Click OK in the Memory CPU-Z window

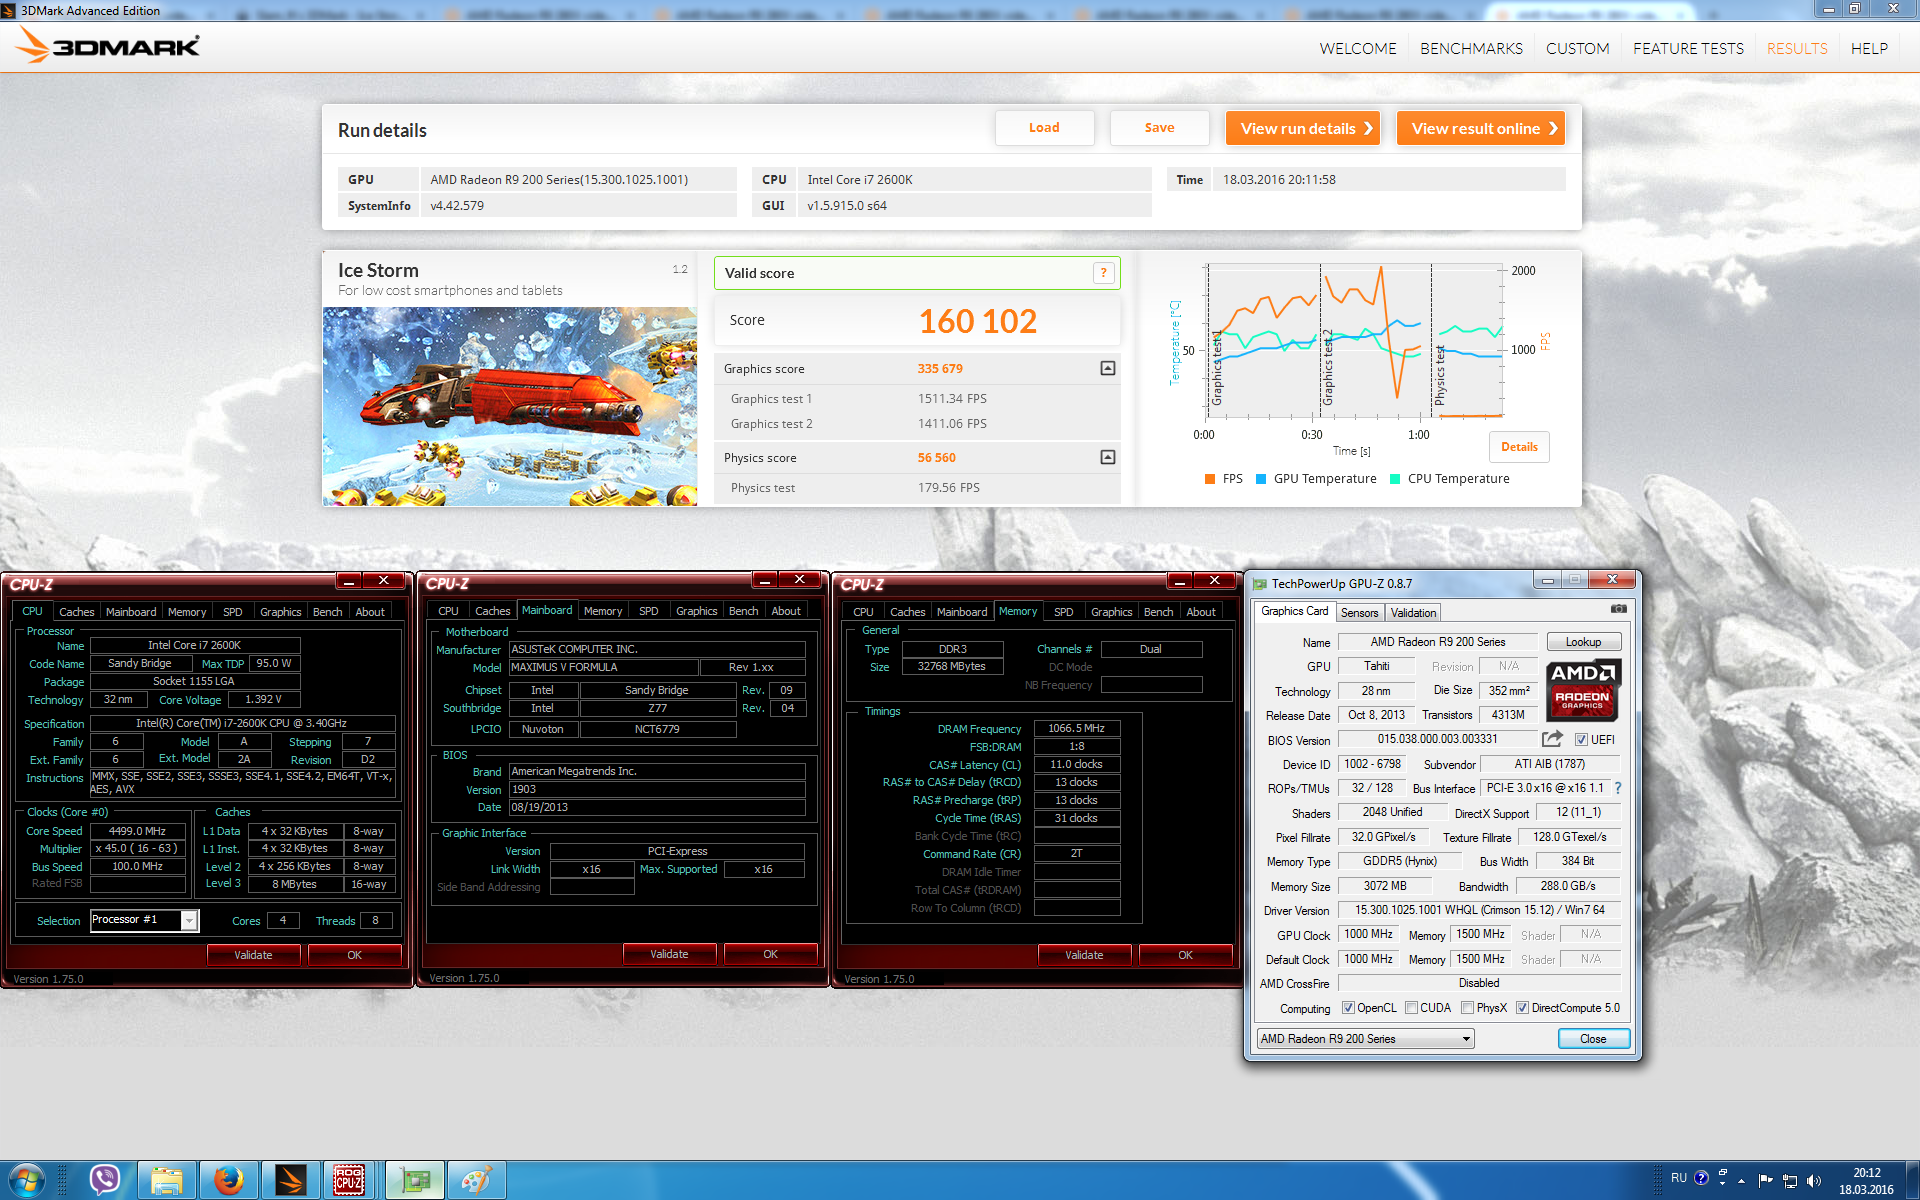1185,955
